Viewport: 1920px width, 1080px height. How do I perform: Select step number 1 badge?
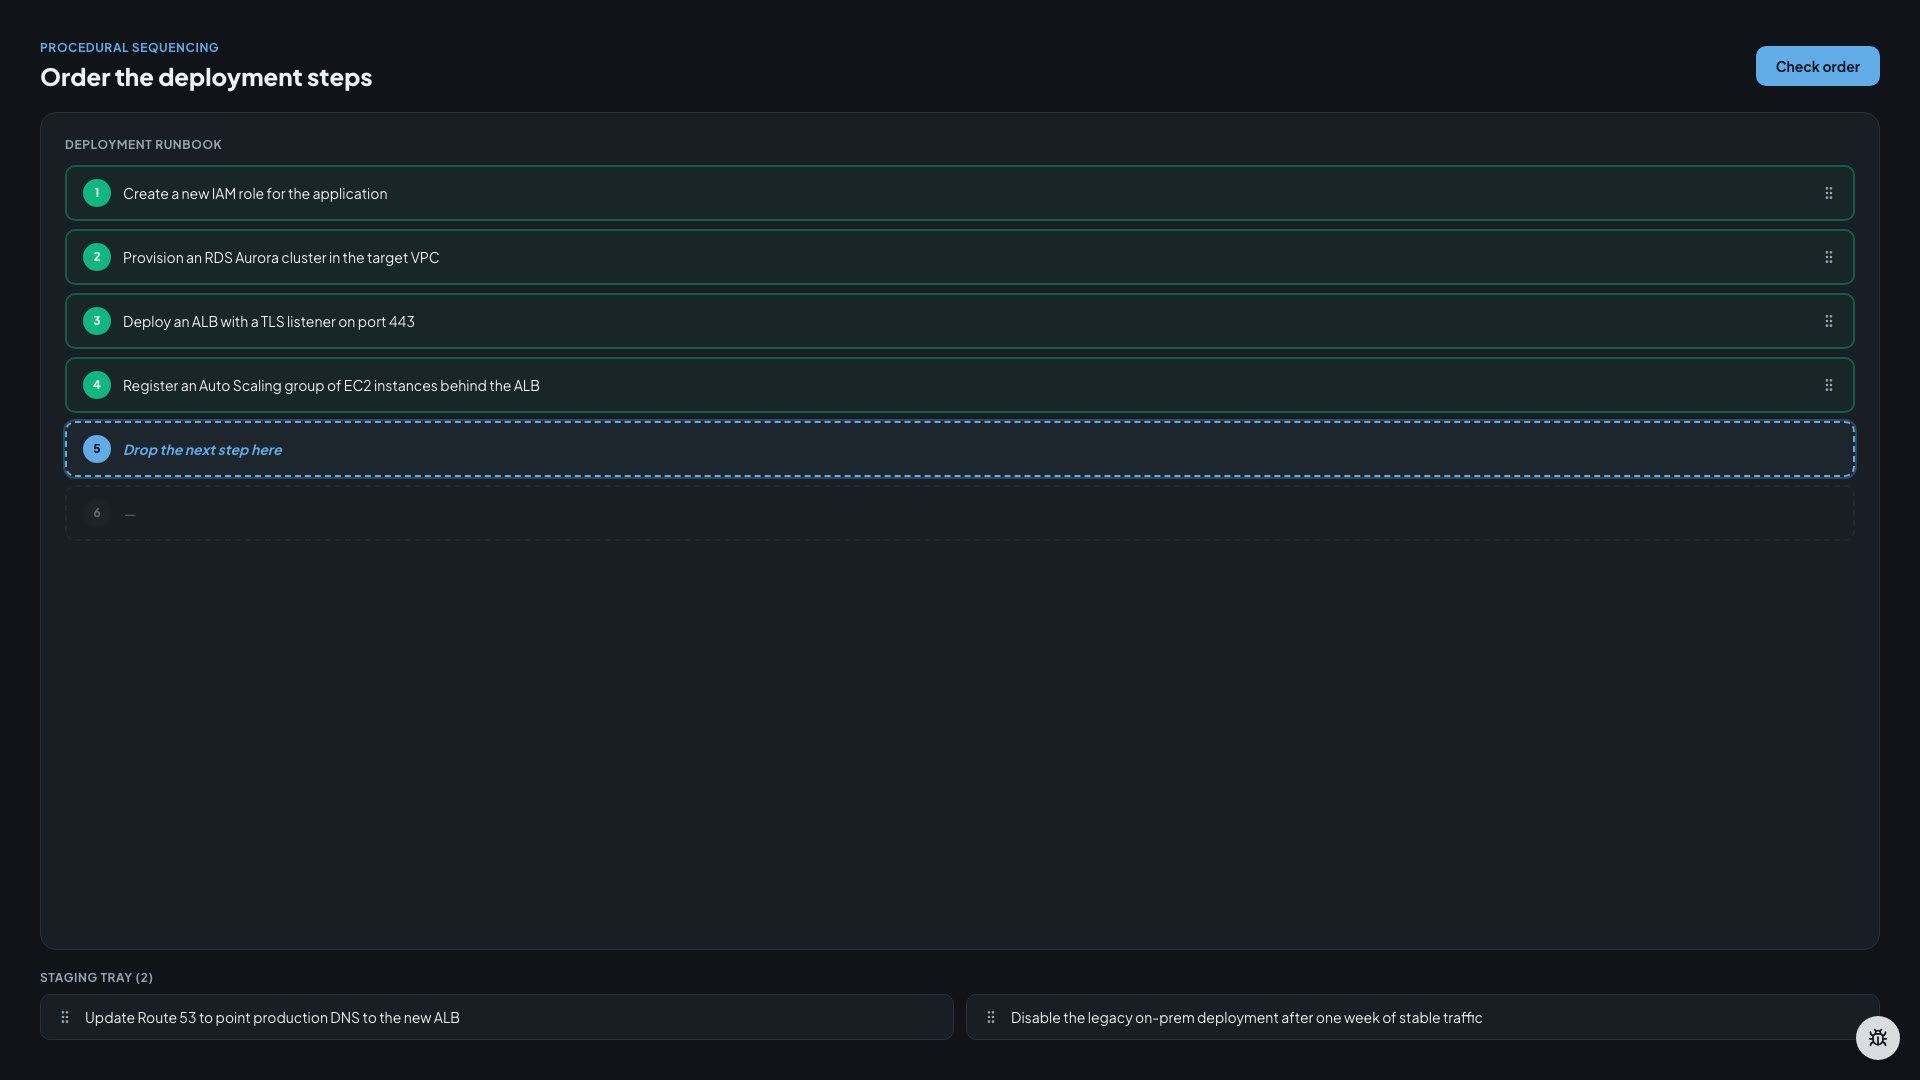97,193
